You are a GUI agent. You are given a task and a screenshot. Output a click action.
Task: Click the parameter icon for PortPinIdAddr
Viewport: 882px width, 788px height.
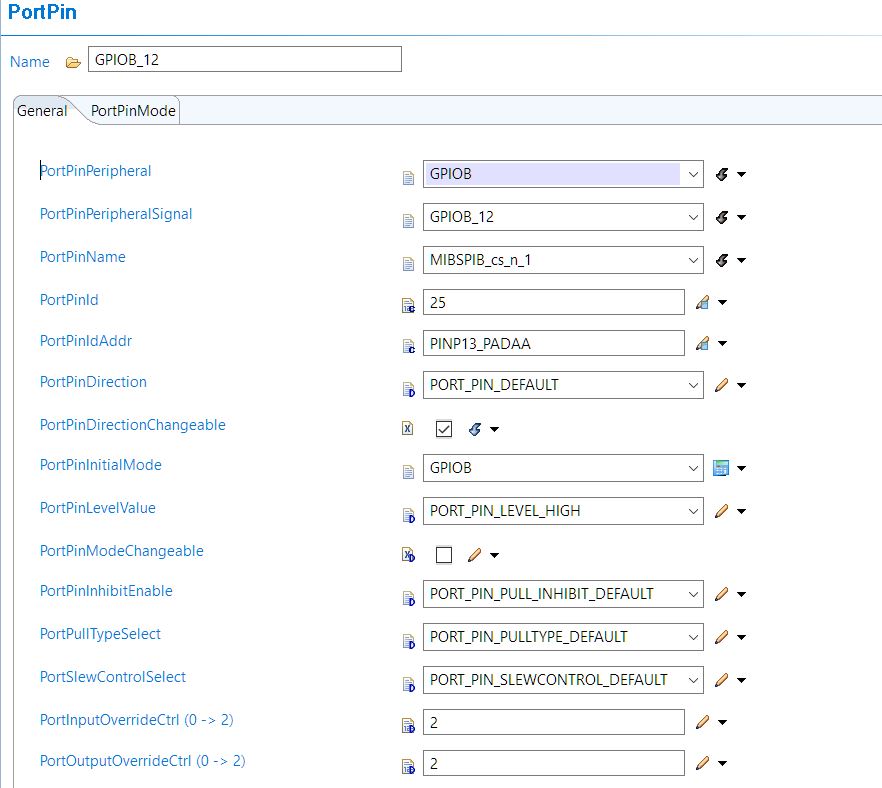click(x=408, y=346)
